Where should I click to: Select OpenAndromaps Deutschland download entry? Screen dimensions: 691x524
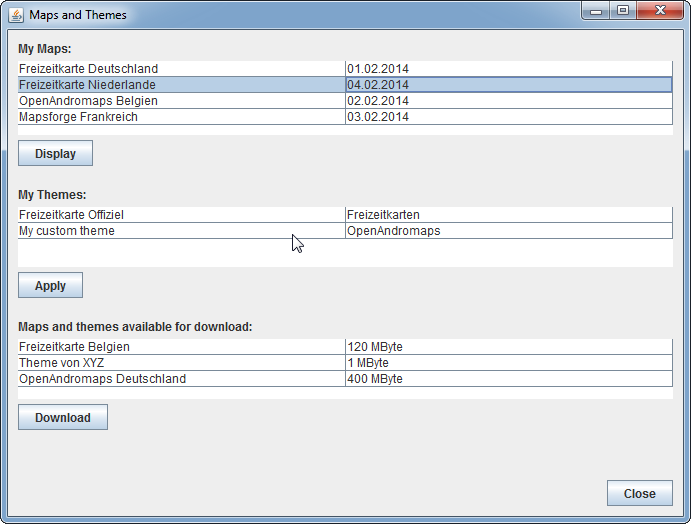(102, 379)
